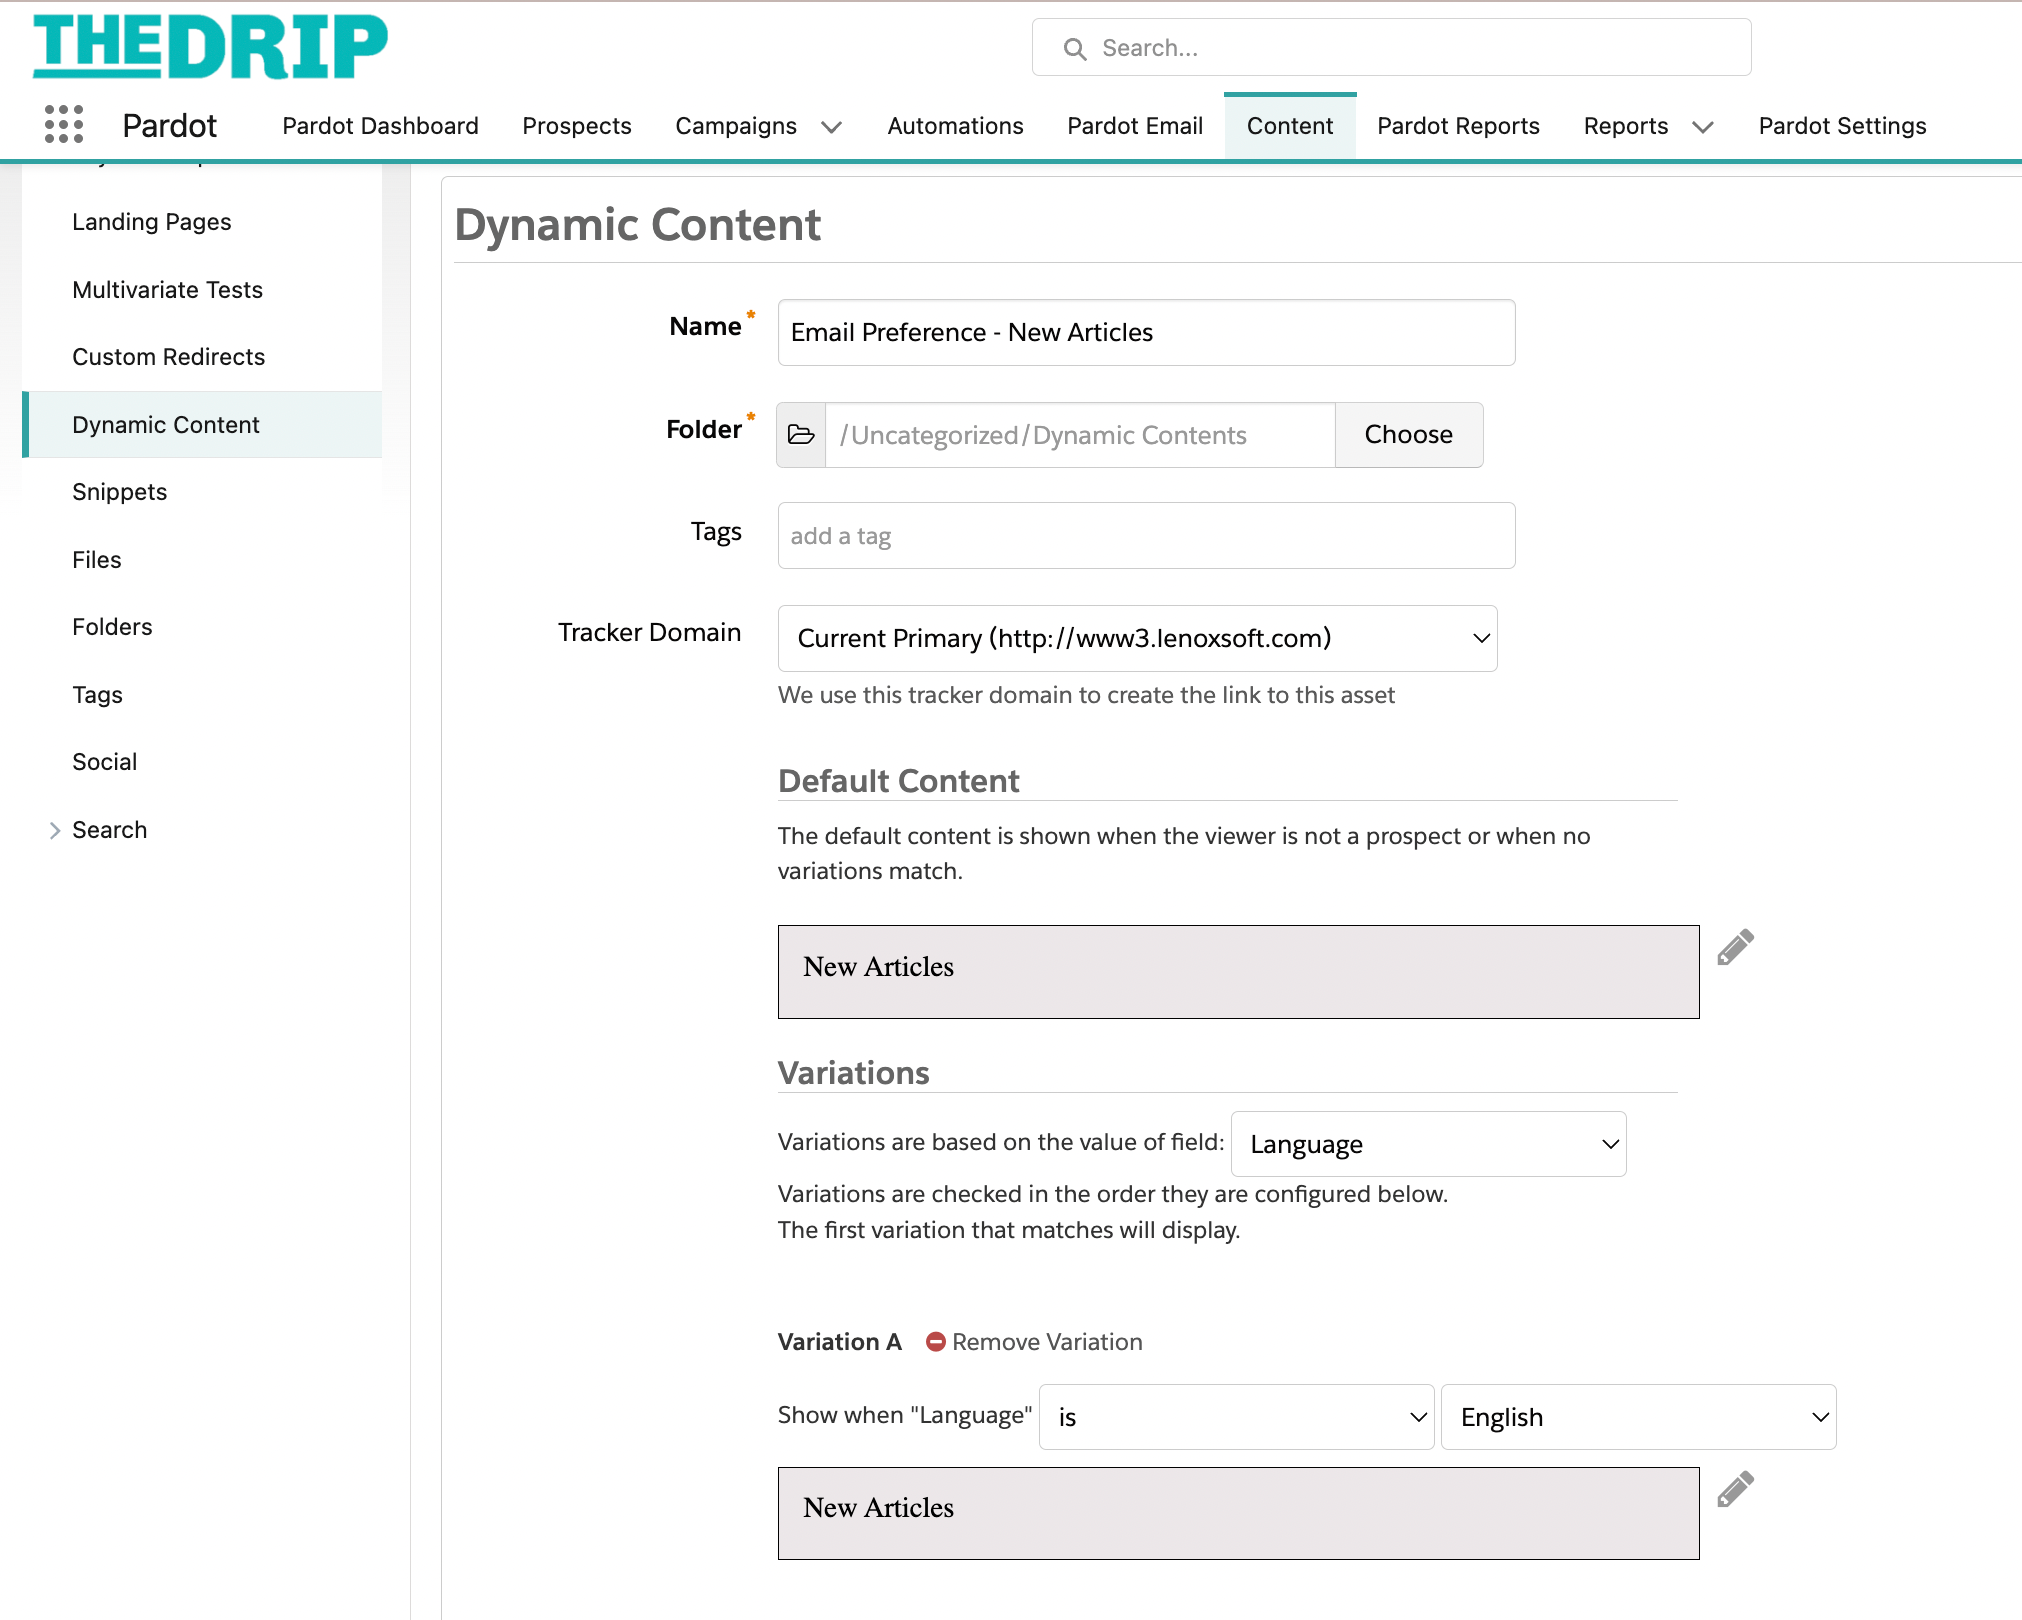The image size is (2022, 1620).
Task: Open Snippets in the sidebar
Action: tap(120, 492)
